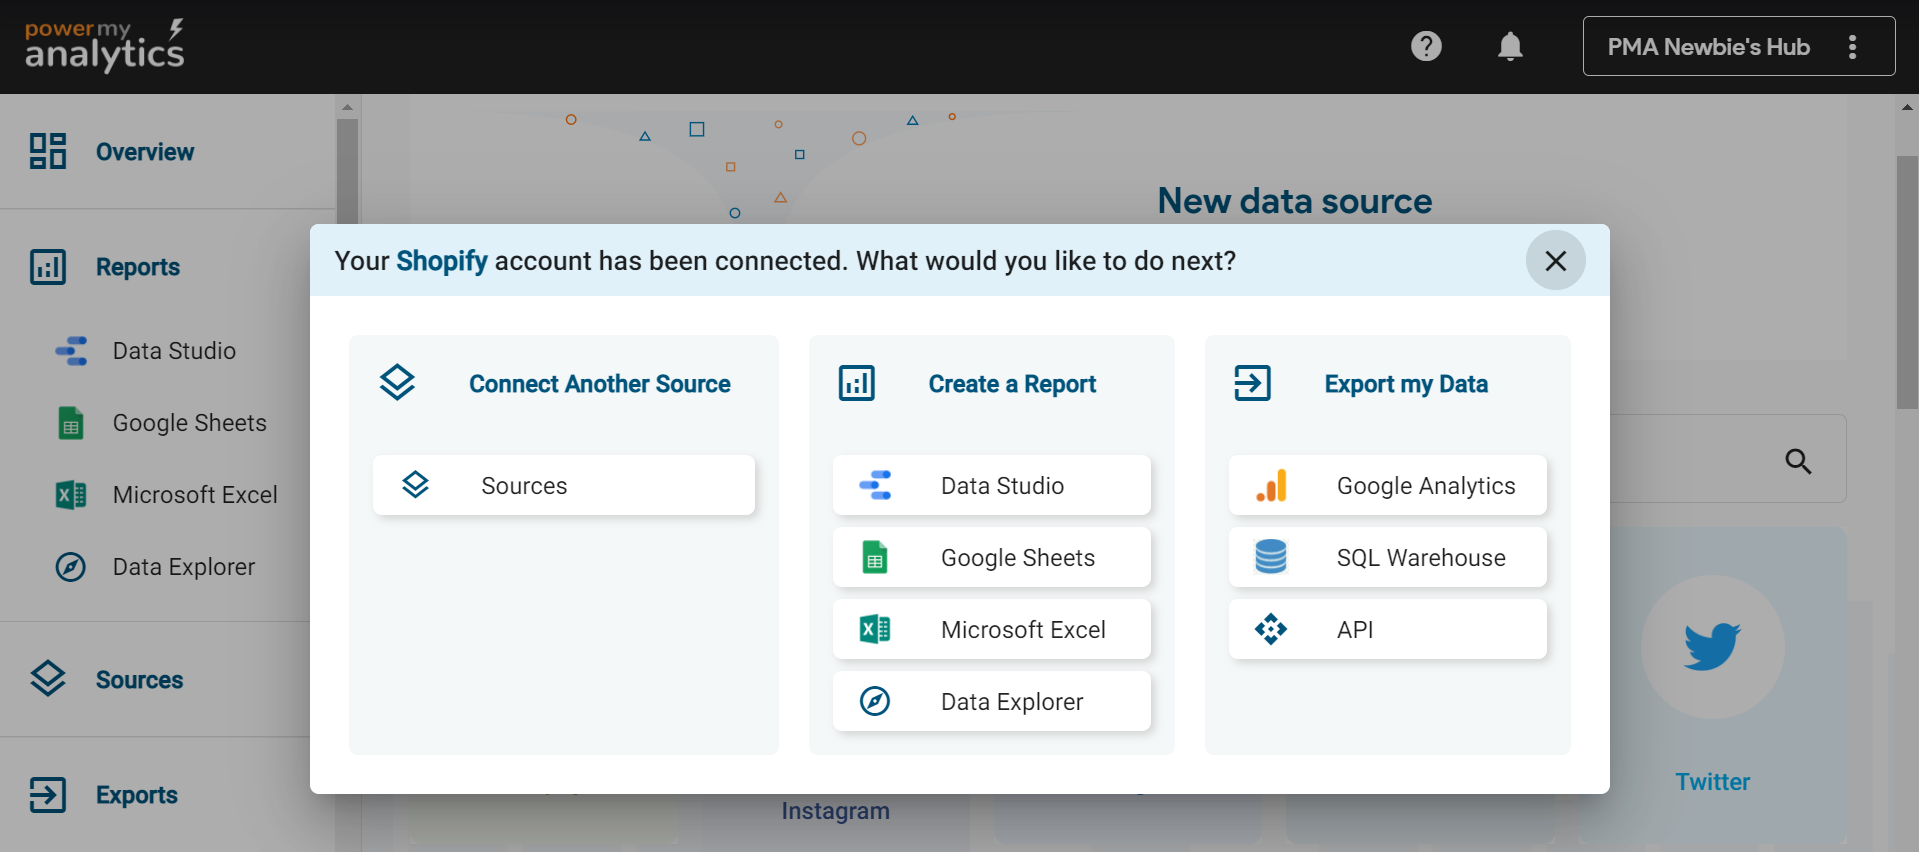
Task: Pick Microsoft Excel in the dialog
Action: click(991, 629)
